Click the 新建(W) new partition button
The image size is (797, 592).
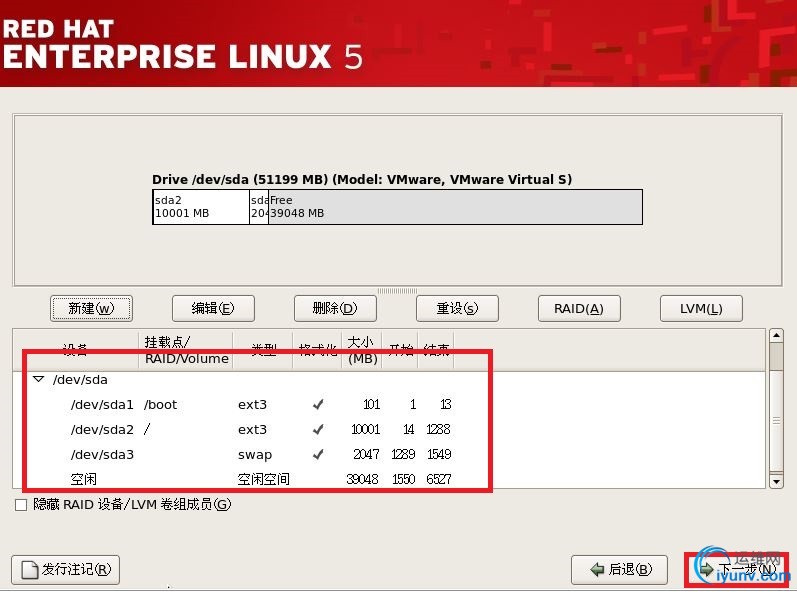(x=91, y=308)
